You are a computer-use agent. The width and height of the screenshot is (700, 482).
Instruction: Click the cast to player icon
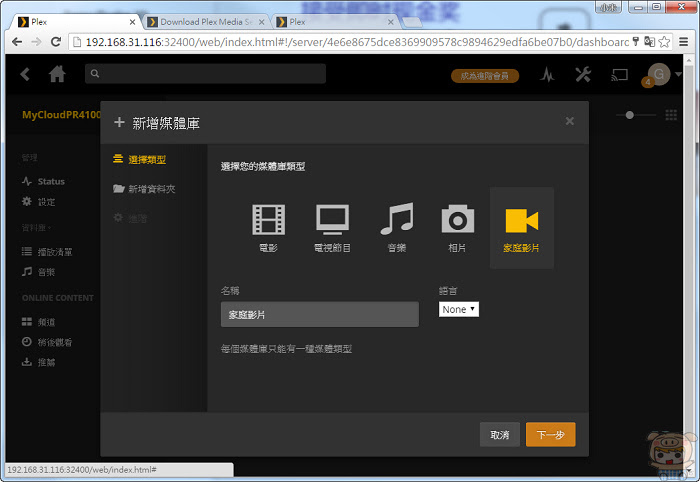[x=619, y=75]
